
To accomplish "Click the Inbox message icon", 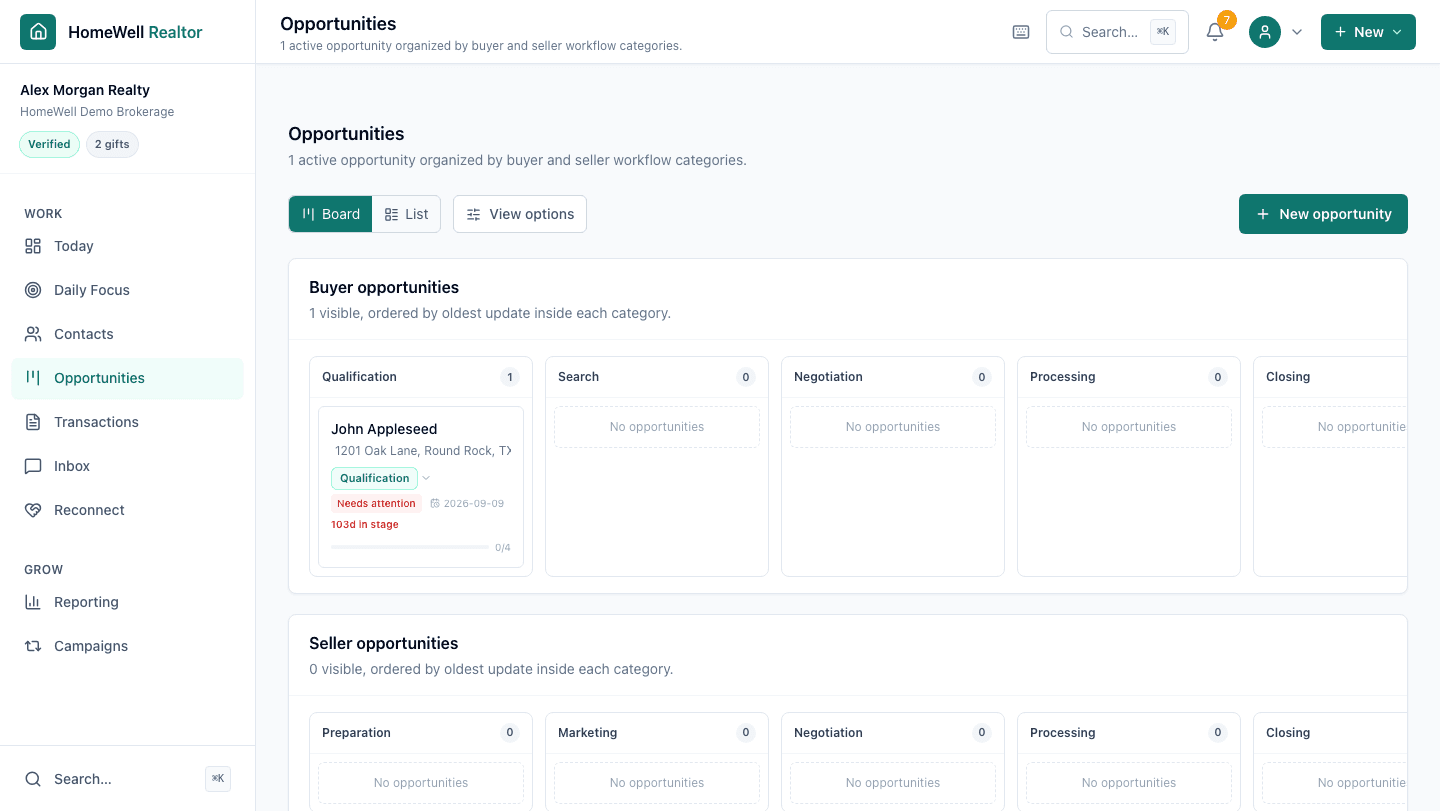I will click(x=33, y=466).
